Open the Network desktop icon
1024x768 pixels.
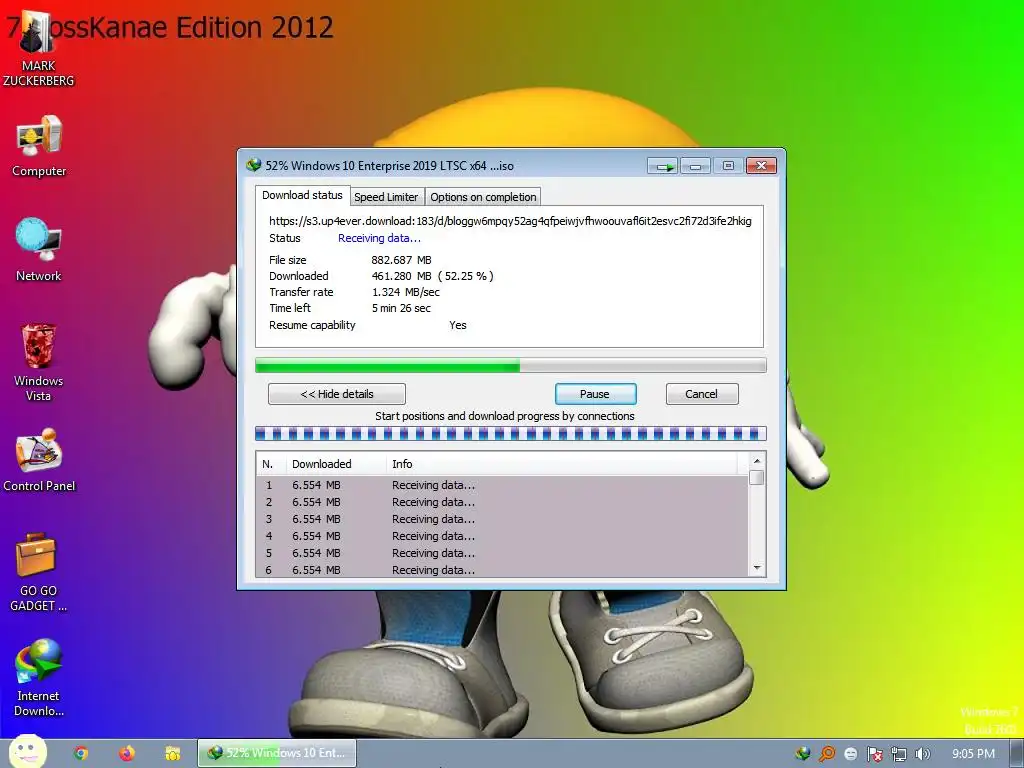click(x=39, y=250)
